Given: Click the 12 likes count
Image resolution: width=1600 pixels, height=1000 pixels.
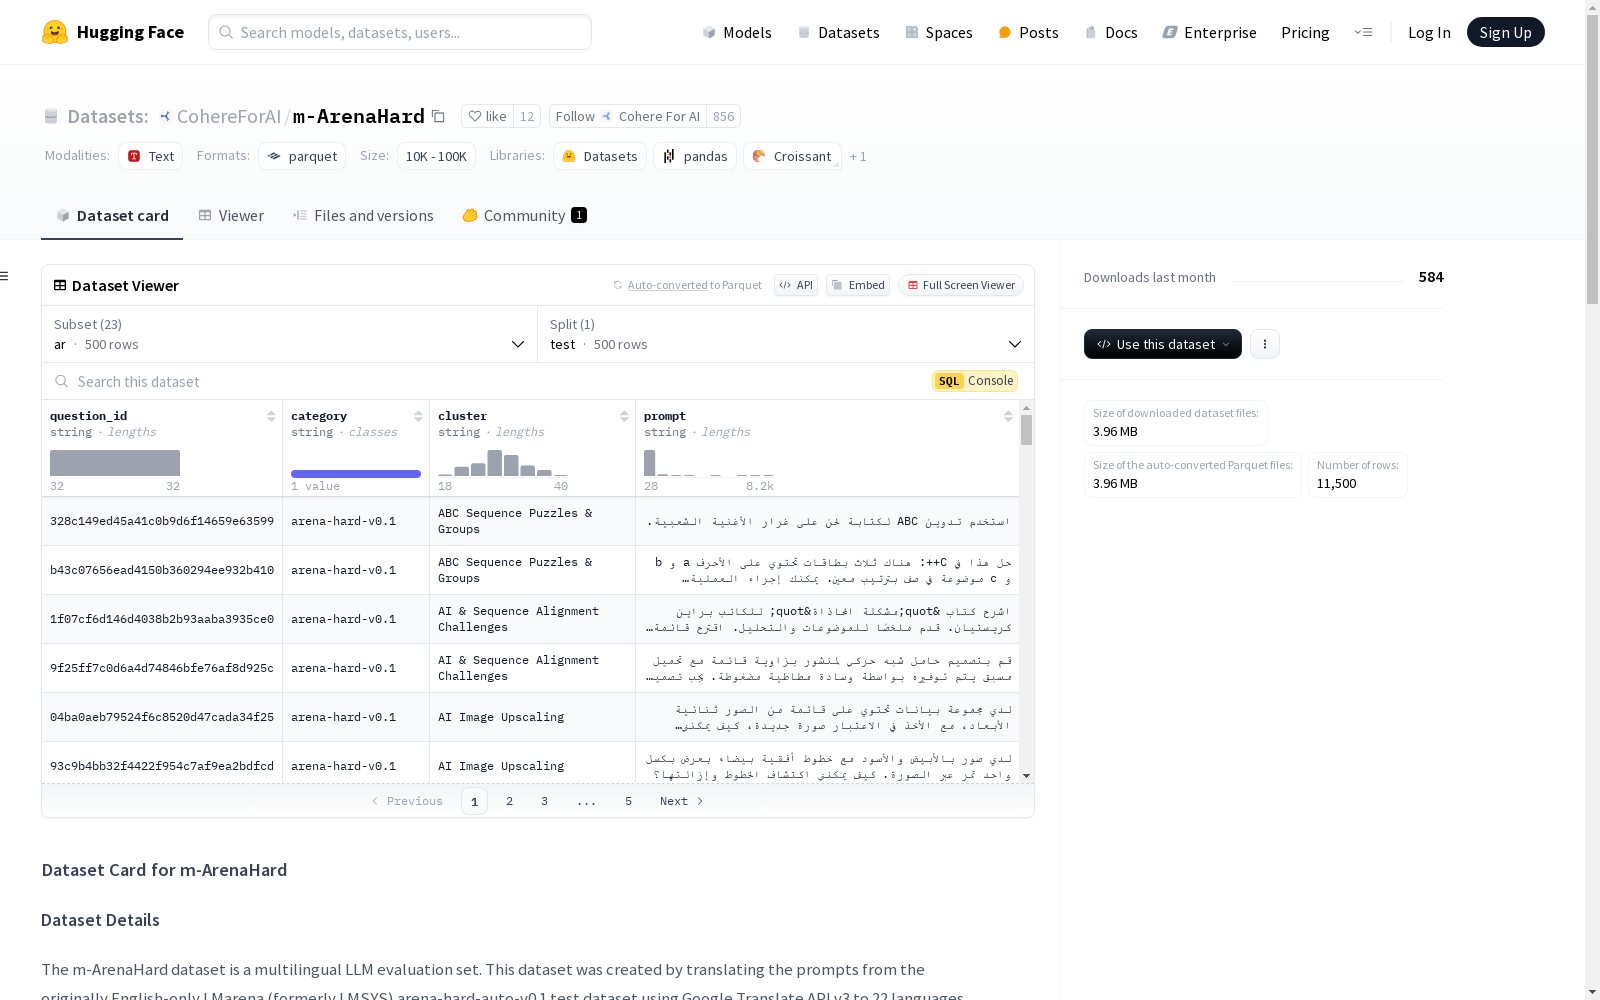Looking at the screenshot, I should coord(527,116).
